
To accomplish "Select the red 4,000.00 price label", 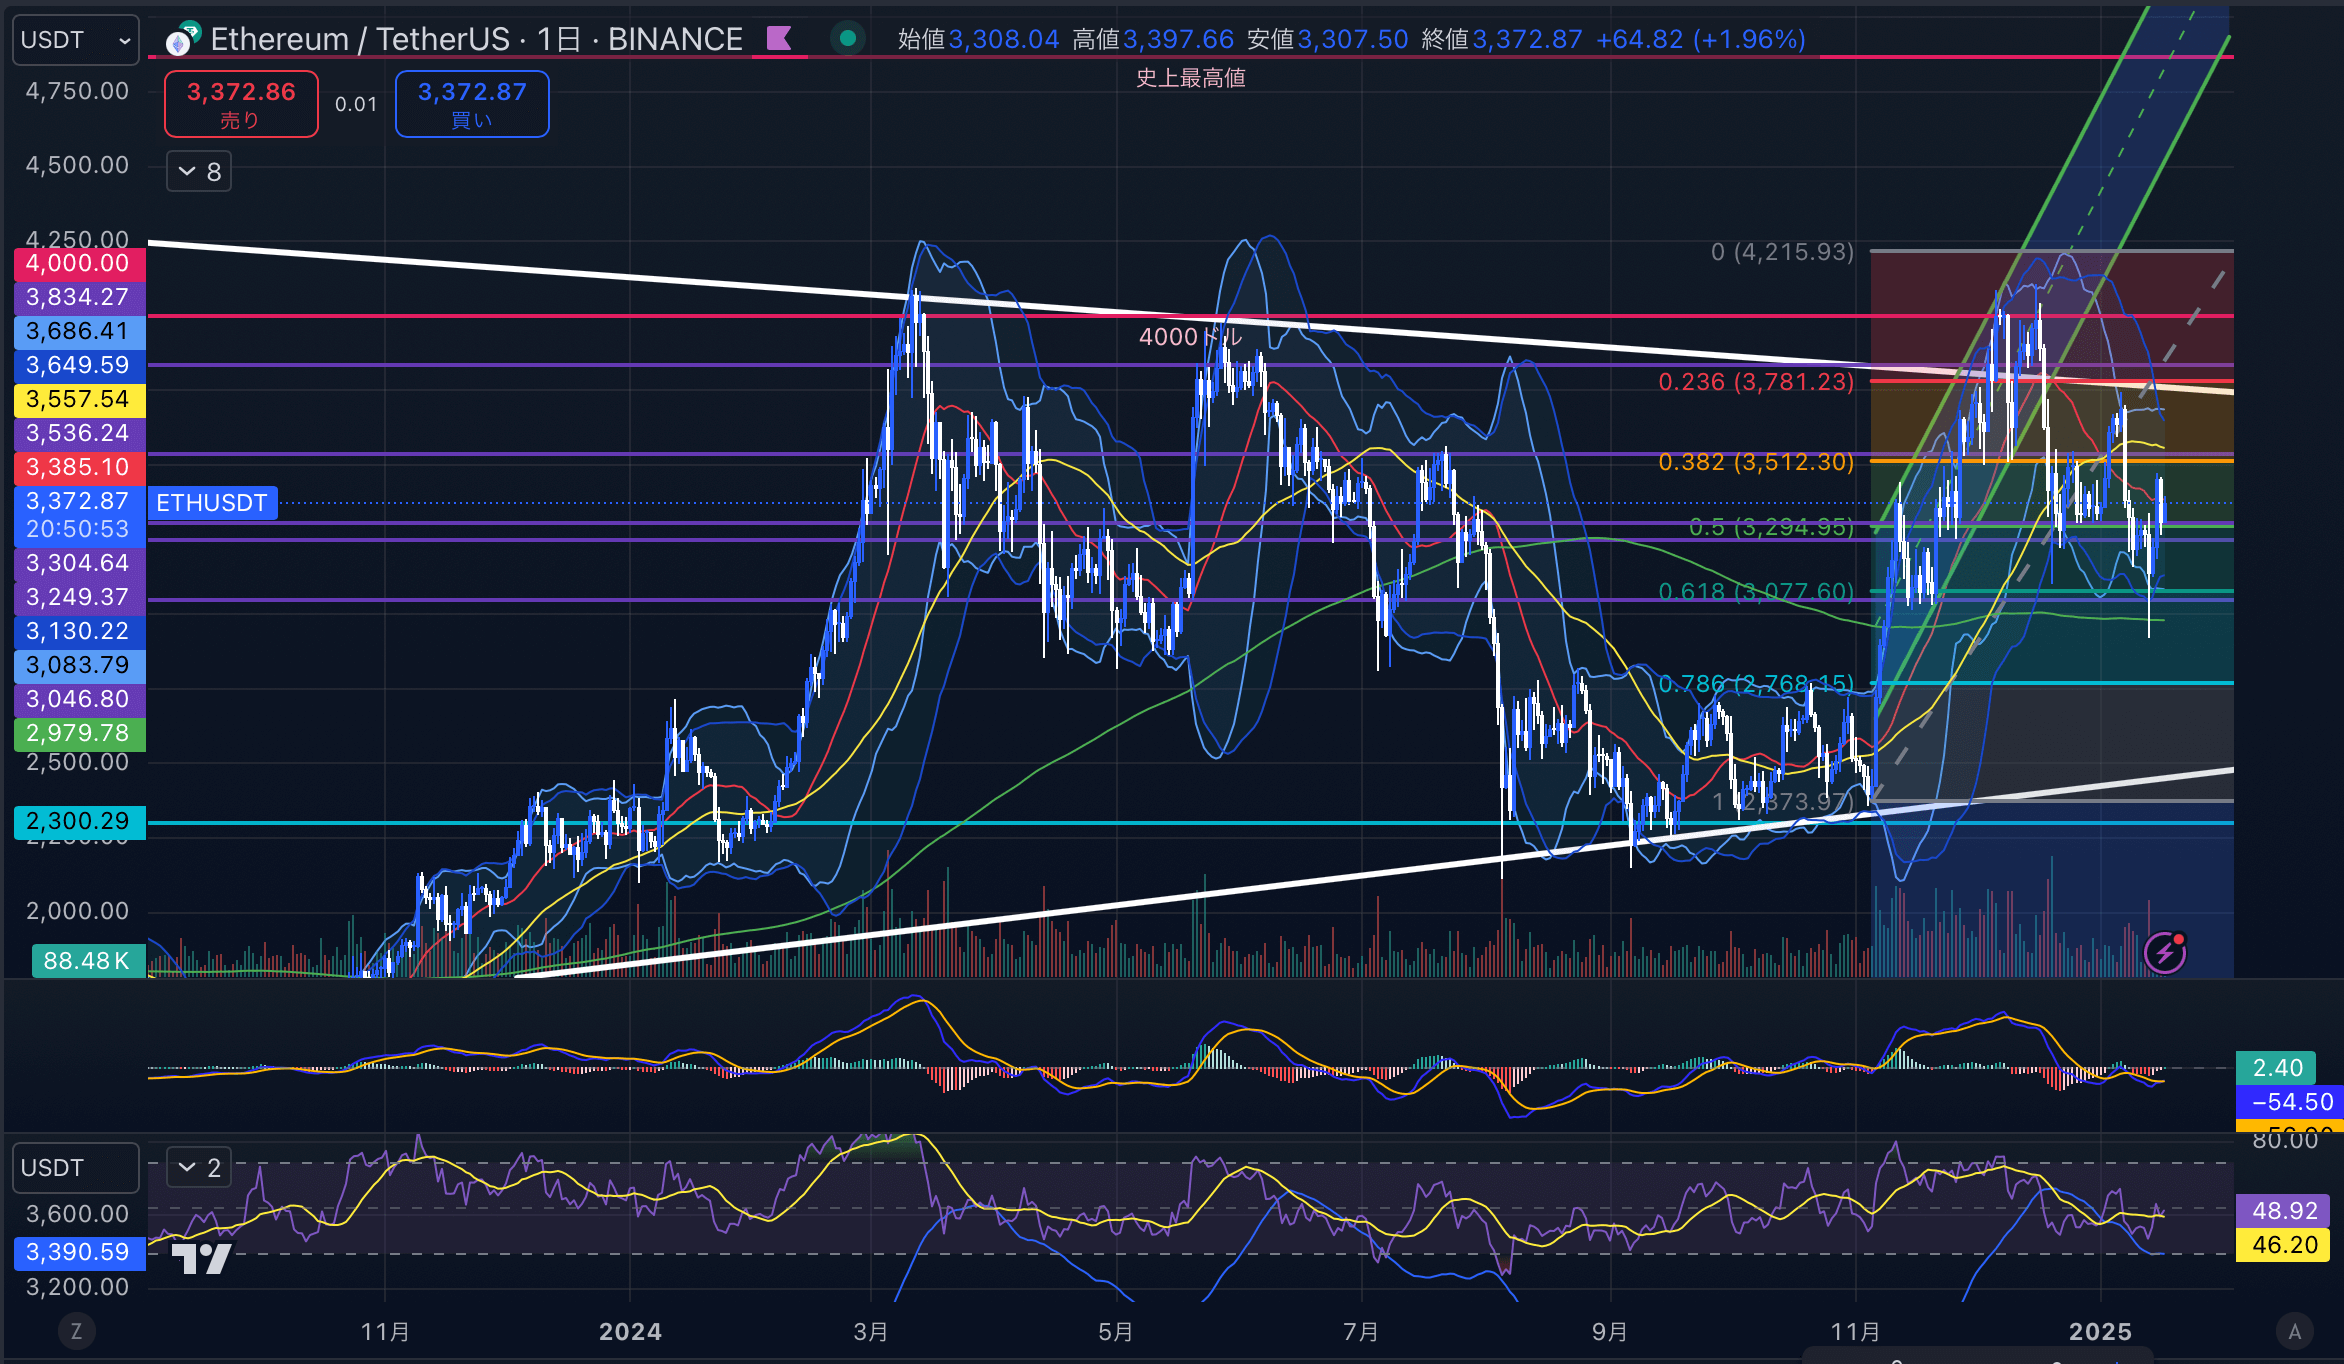I will pyautogui.click(x=79, y=264).
